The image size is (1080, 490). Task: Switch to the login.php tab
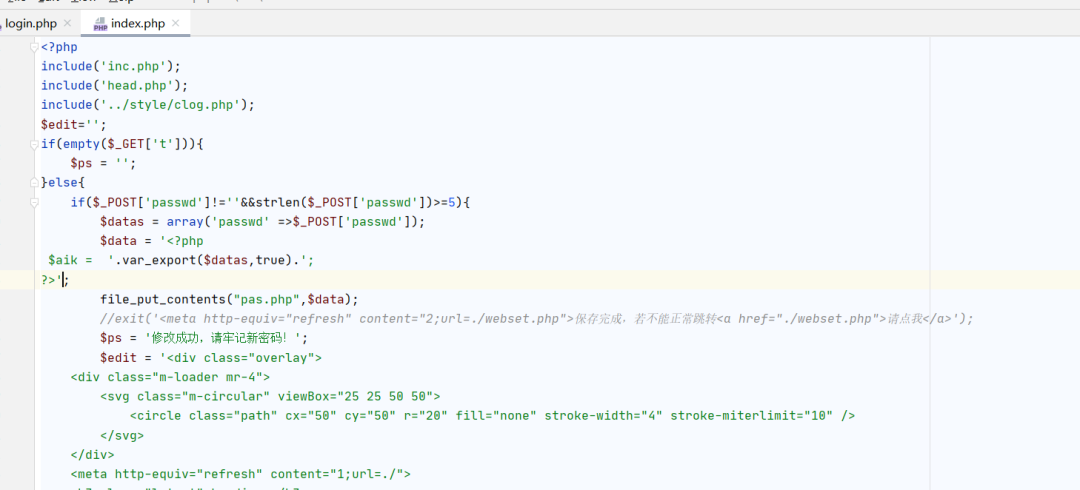(31, 23)
